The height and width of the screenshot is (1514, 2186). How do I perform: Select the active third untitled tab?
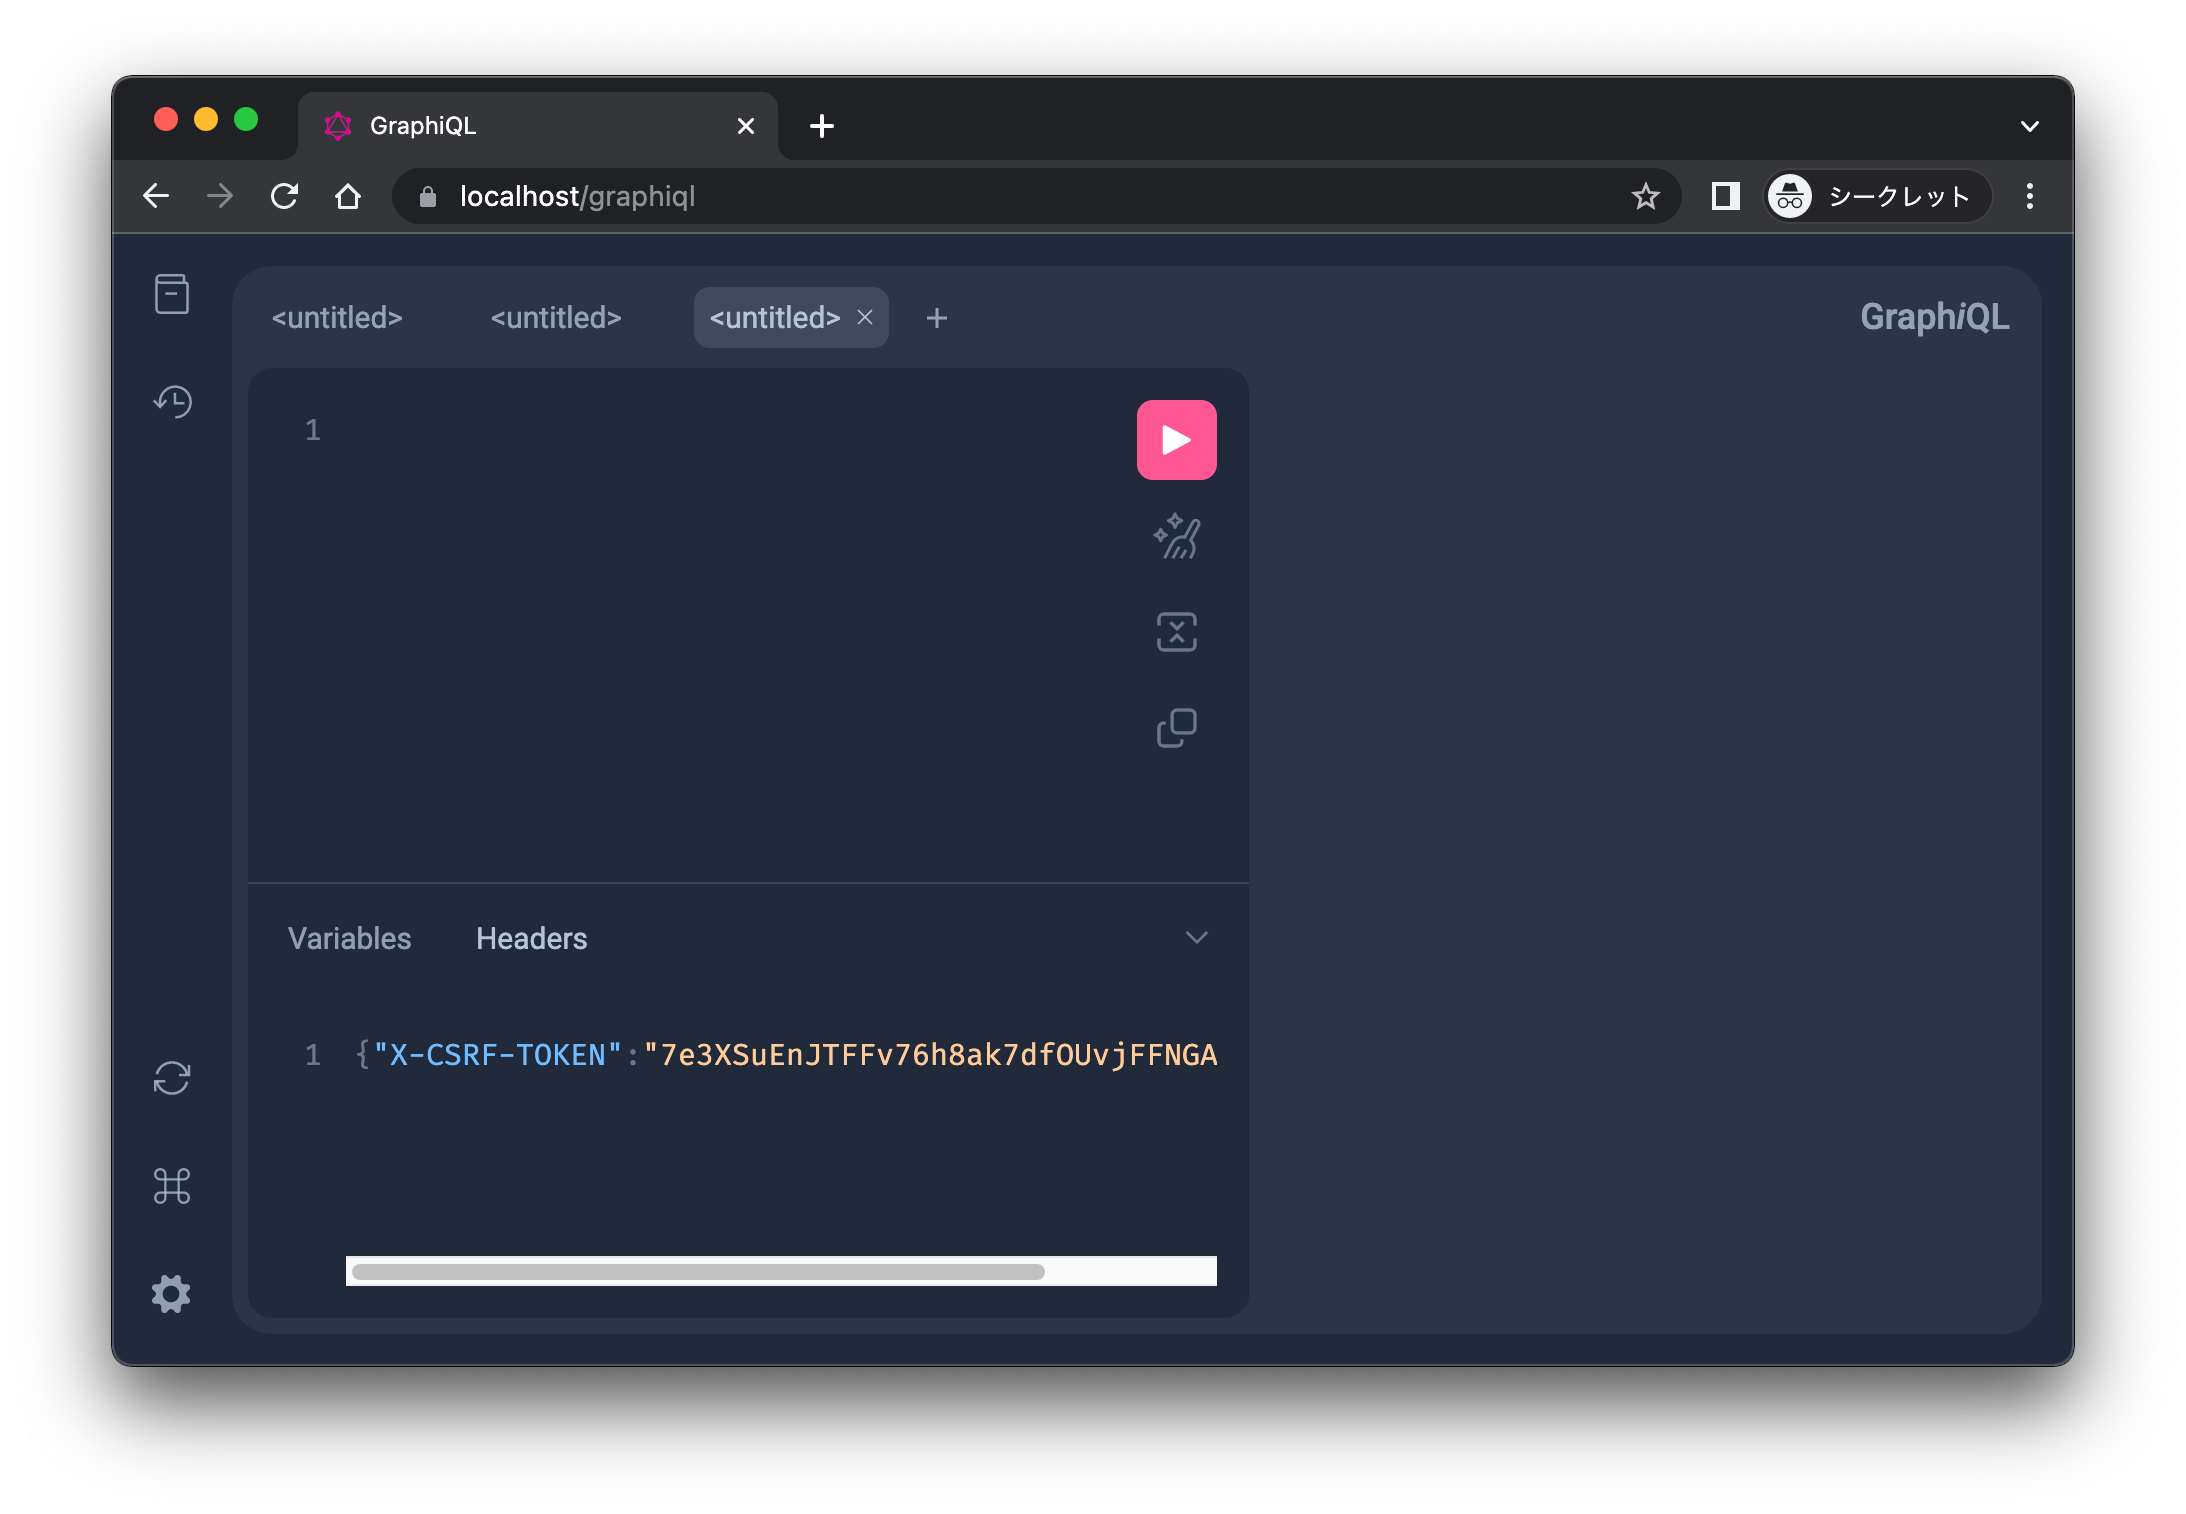pyautogui.click(x=775, y=318)
